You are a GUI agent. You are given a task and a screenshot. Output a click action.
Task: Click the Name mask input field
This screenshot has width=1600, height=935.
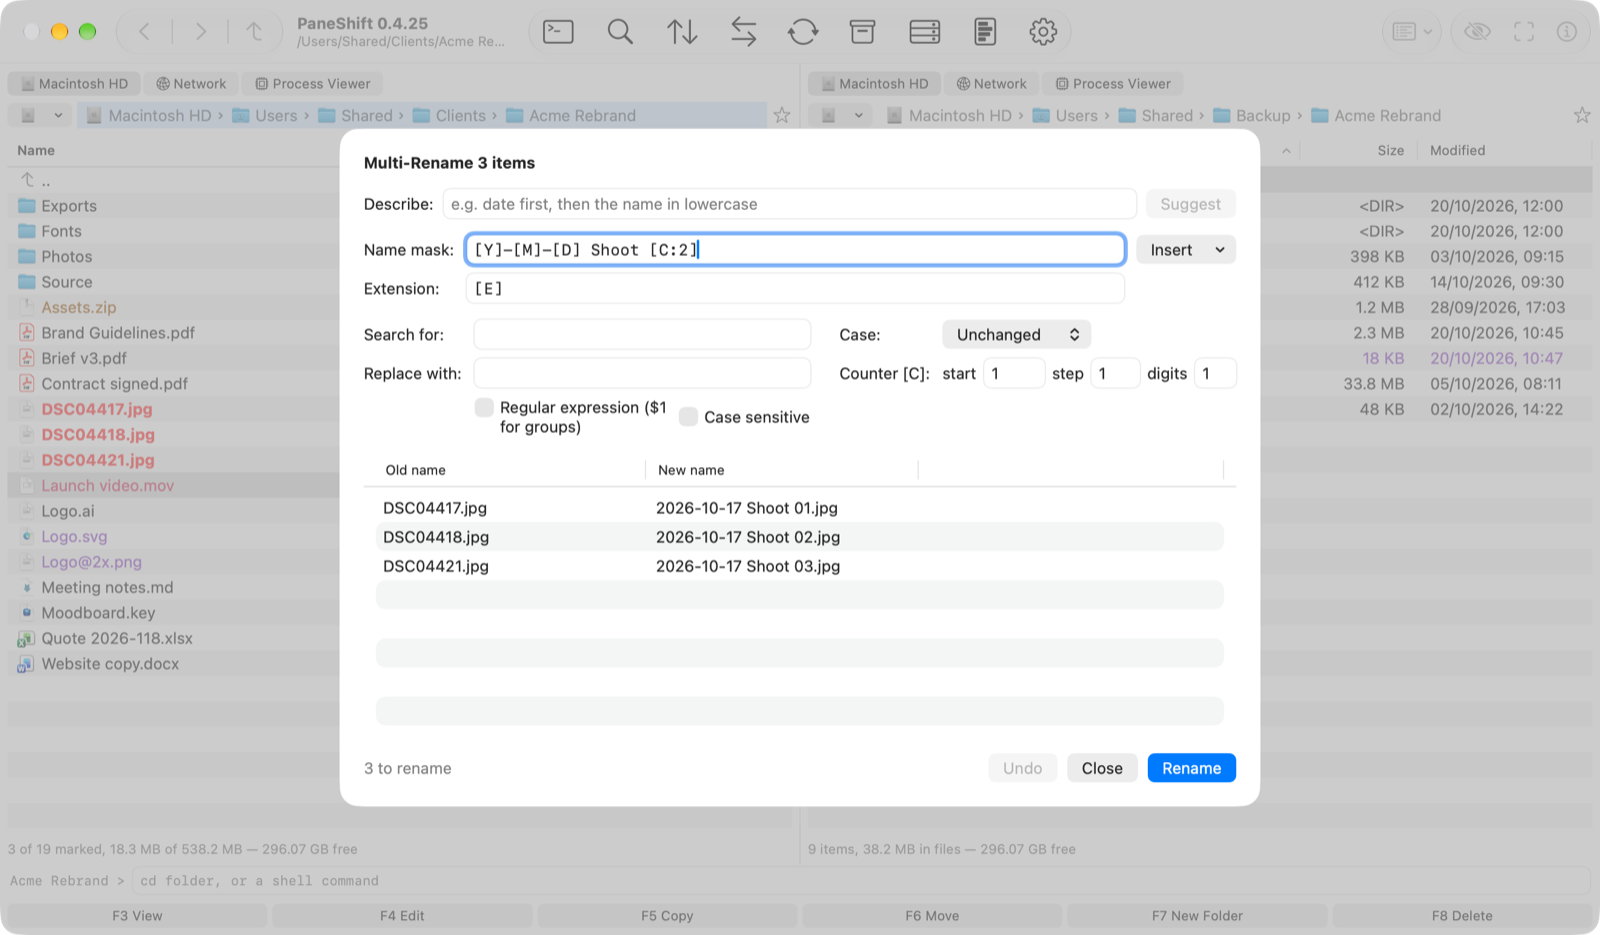(x=795, y=250)
